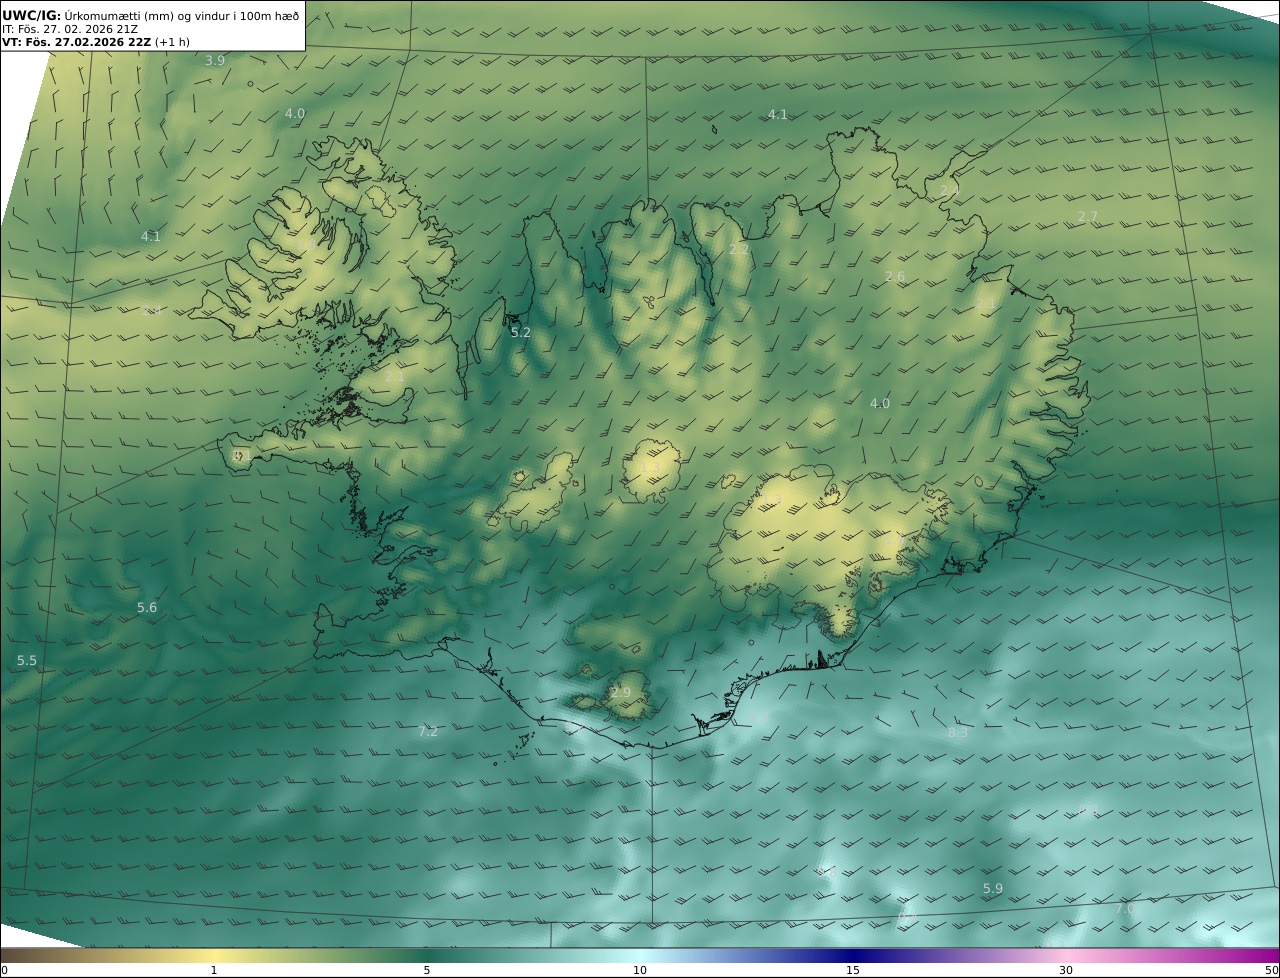Click the 30 tick label on the color scale
The image size is (1280, 978).
coord(1066,971)
